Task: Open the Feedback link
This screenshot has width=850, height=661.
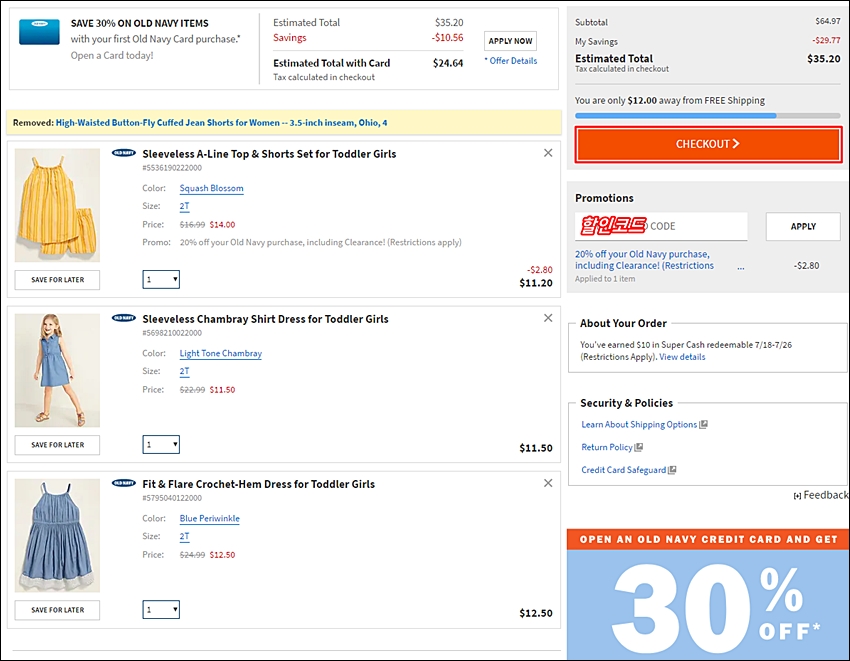Action: click(x=821, y=495)
